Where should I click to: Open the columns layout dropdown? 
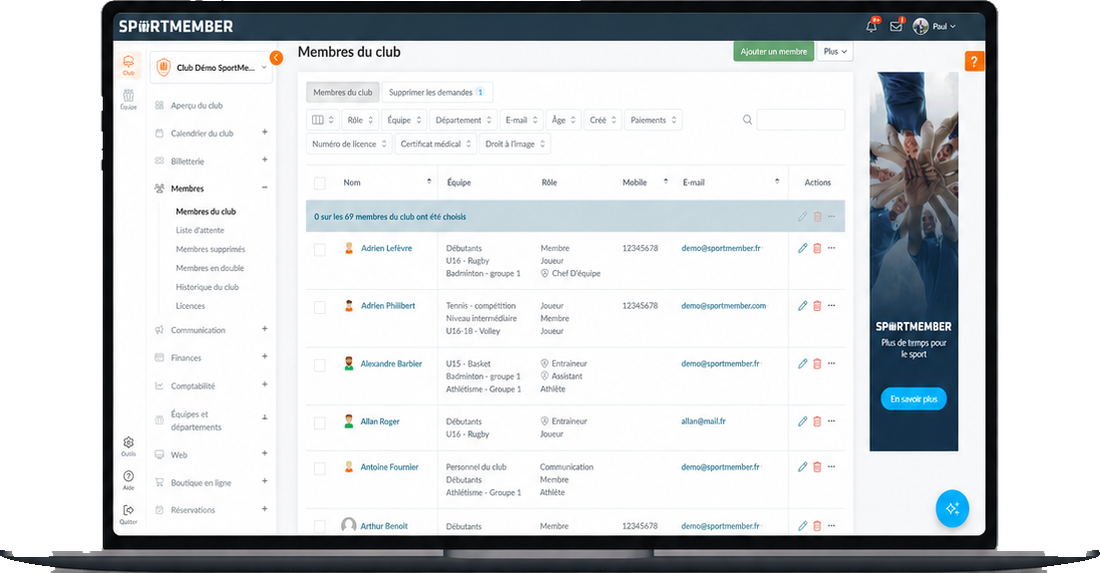(323, 120)
